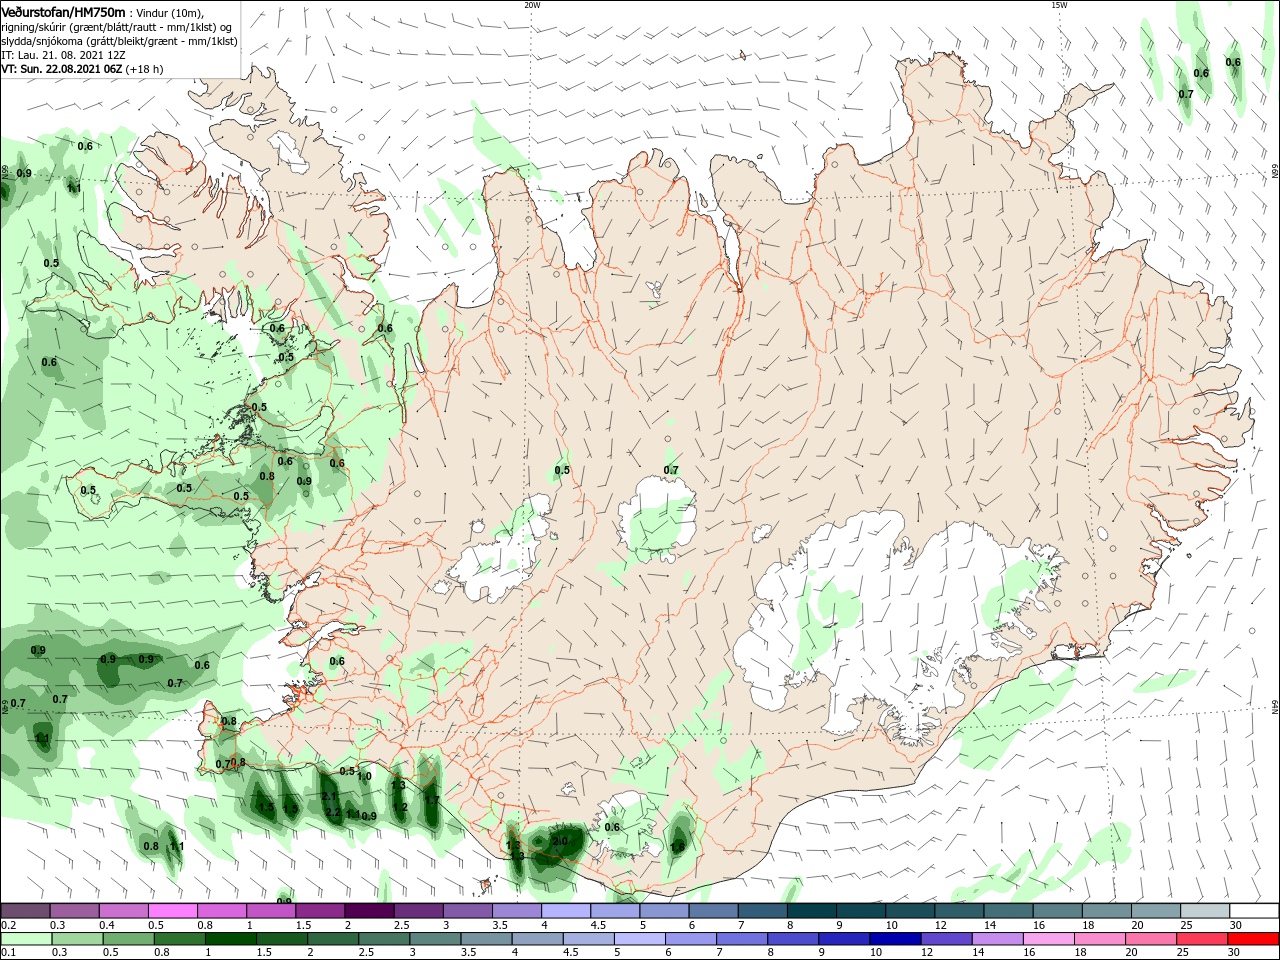Pick the red-pink rain swatch labeled 25

tap(1205, 939)
